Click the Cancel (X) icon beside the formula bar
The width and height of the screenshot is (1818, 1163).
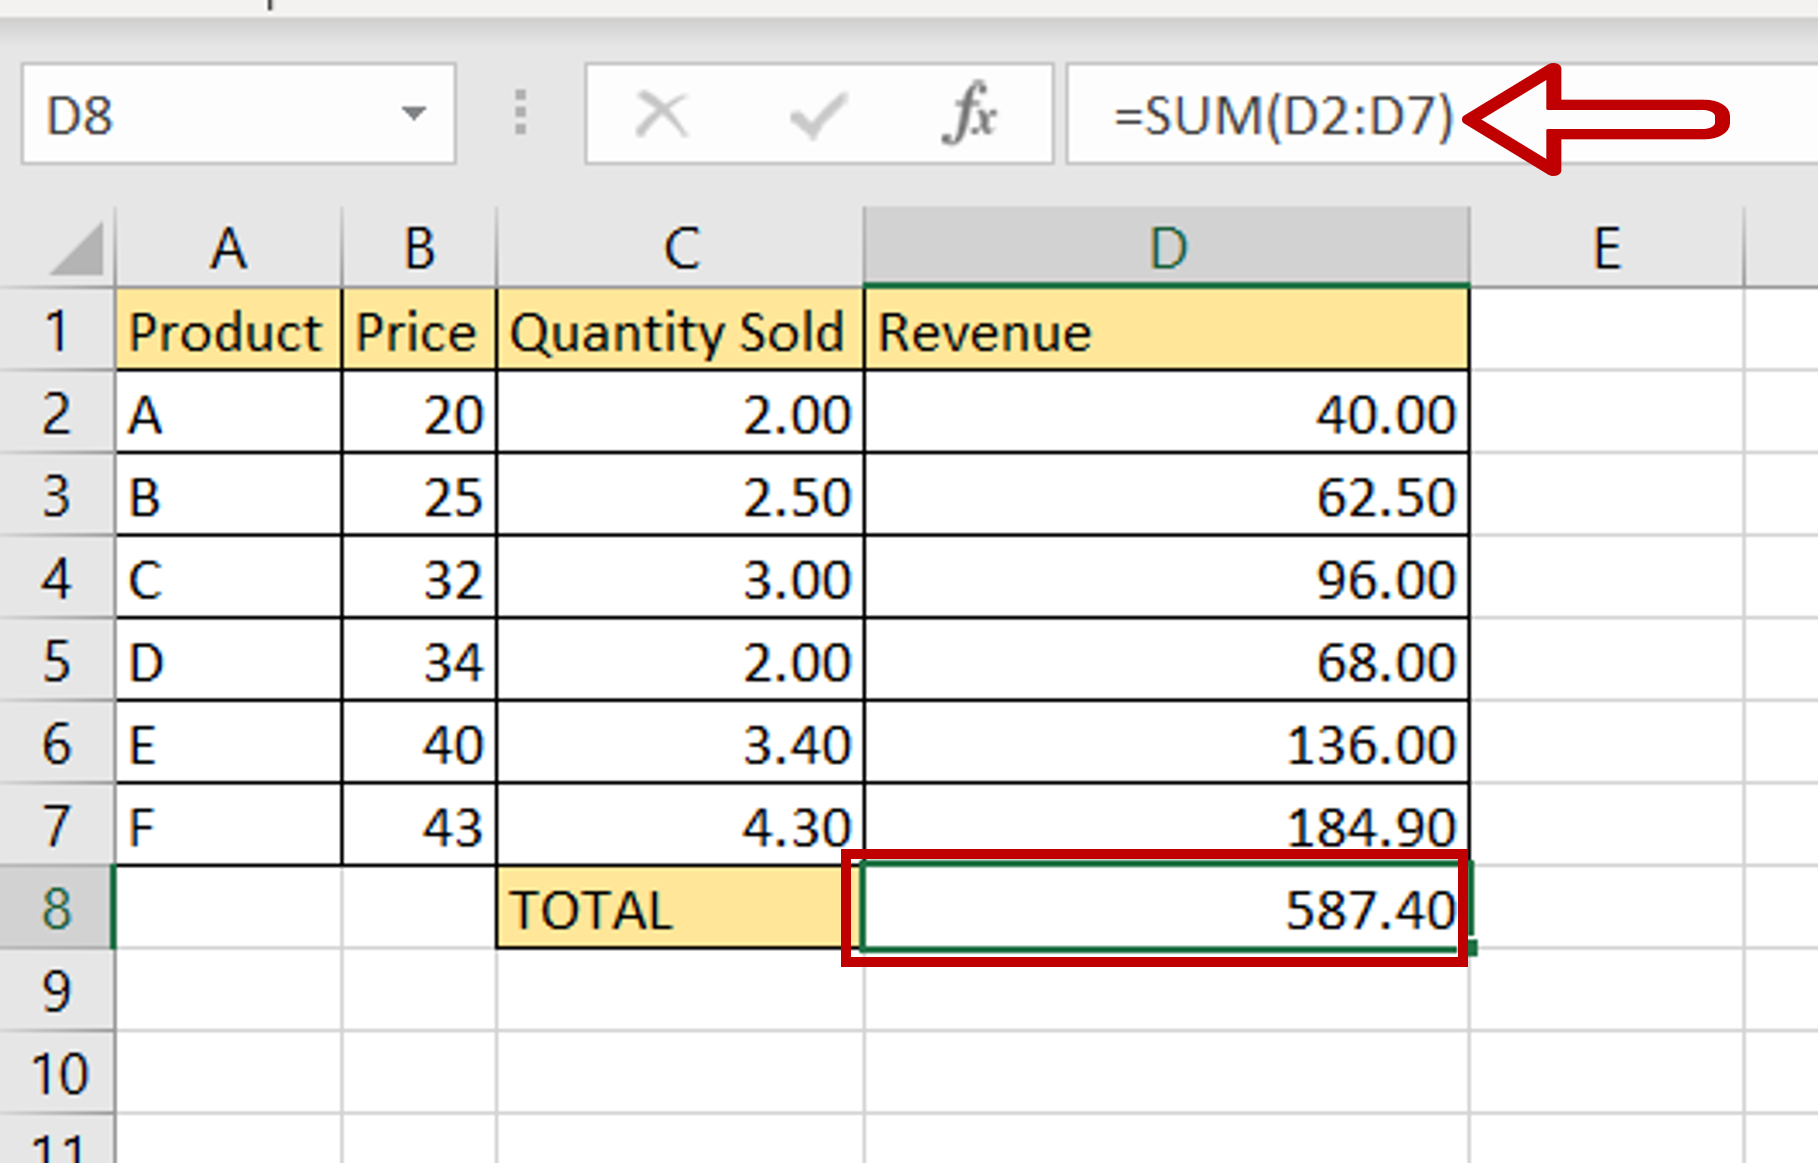661,113
